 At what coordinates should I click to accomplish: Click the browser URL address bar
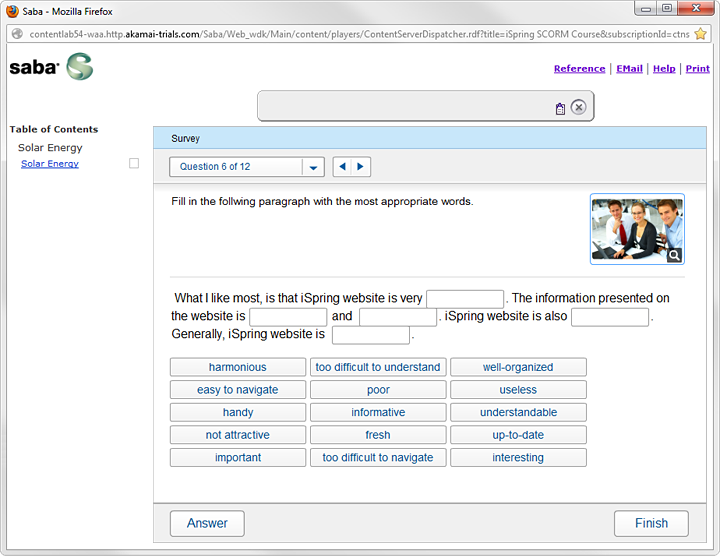coord(359,34)
